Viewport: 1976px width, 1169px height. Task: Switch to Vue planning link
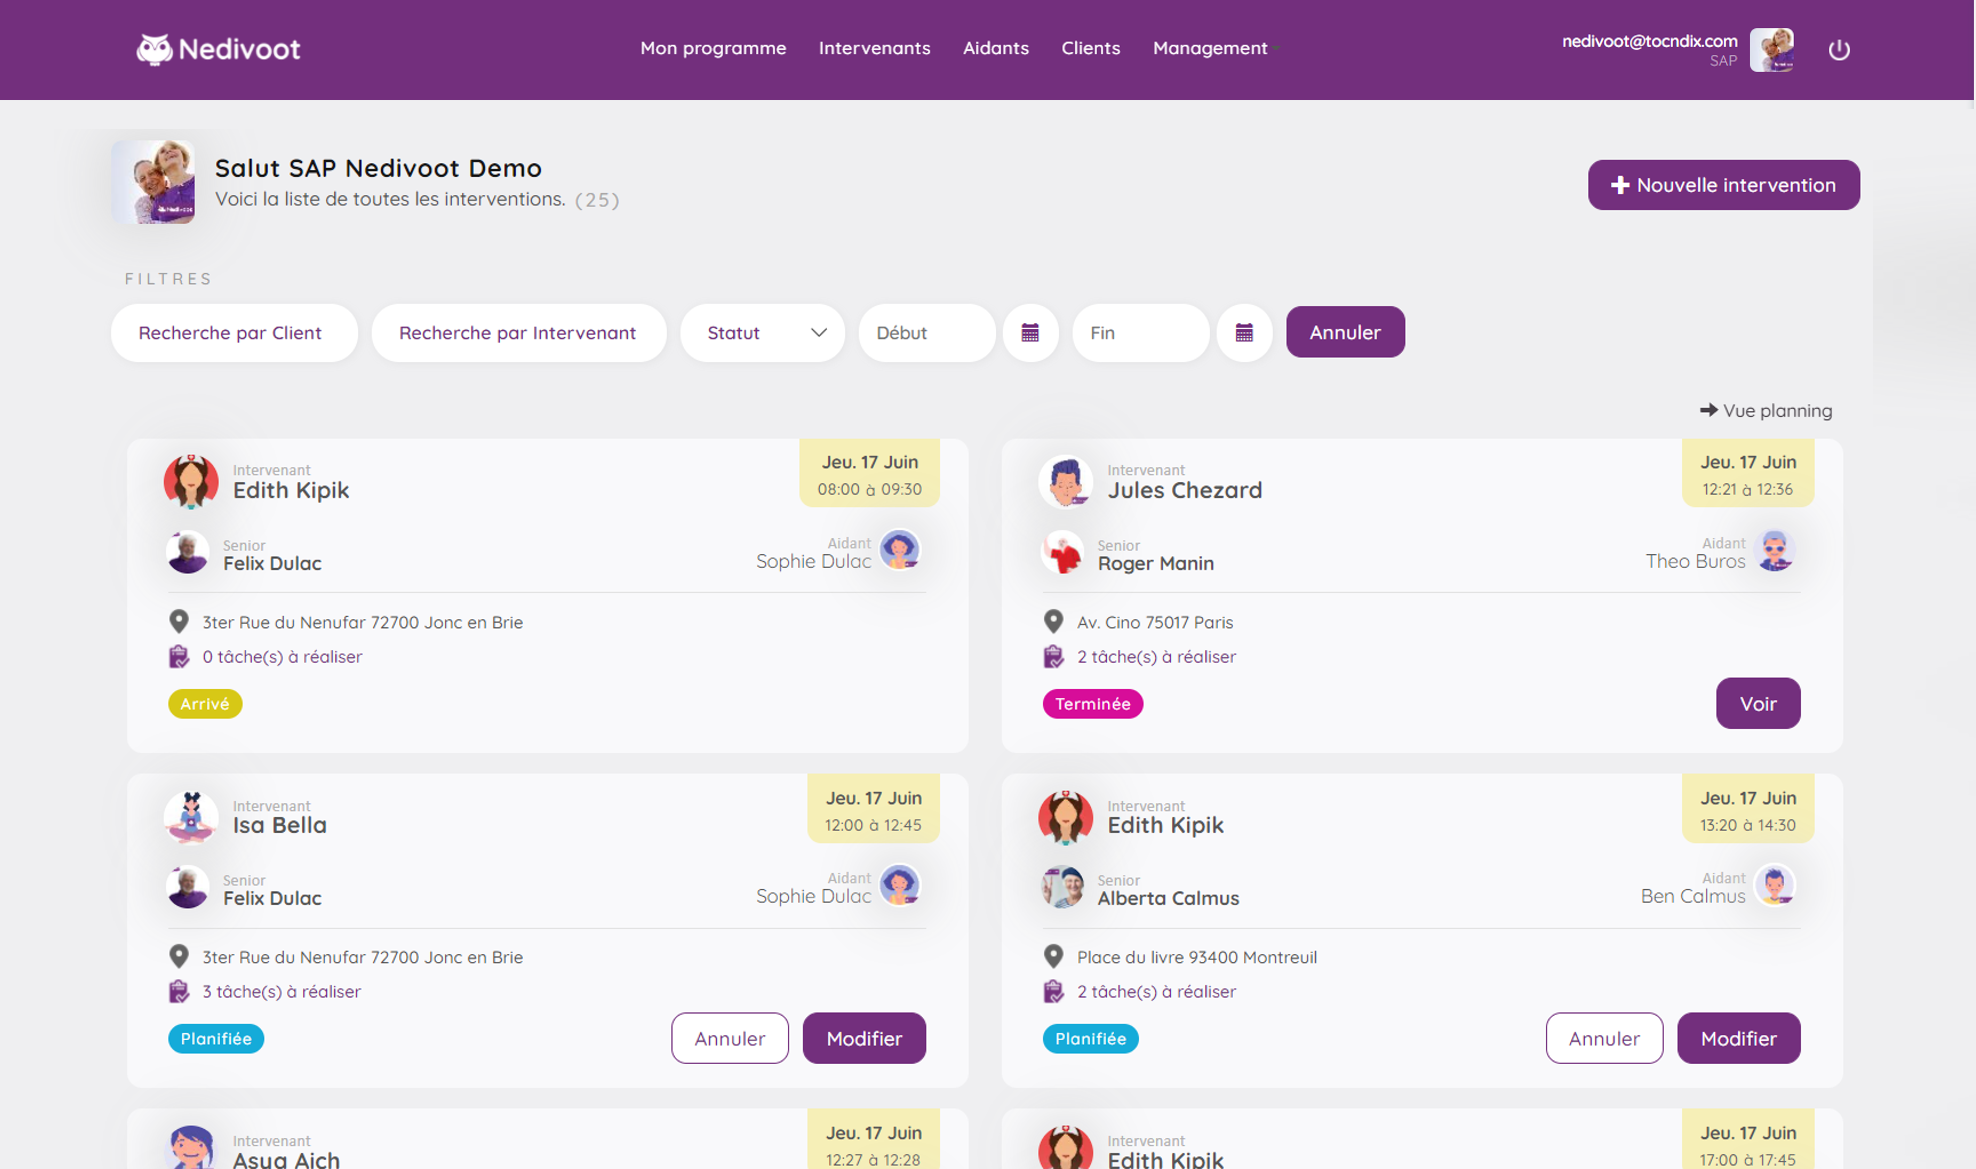pyautogui.click(x=1766, y=411)
